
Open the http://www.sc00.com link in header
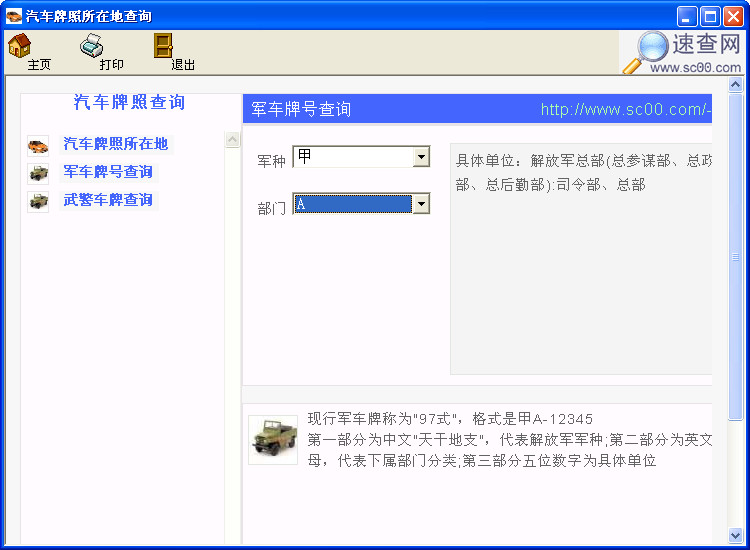(x=626, y=110)
